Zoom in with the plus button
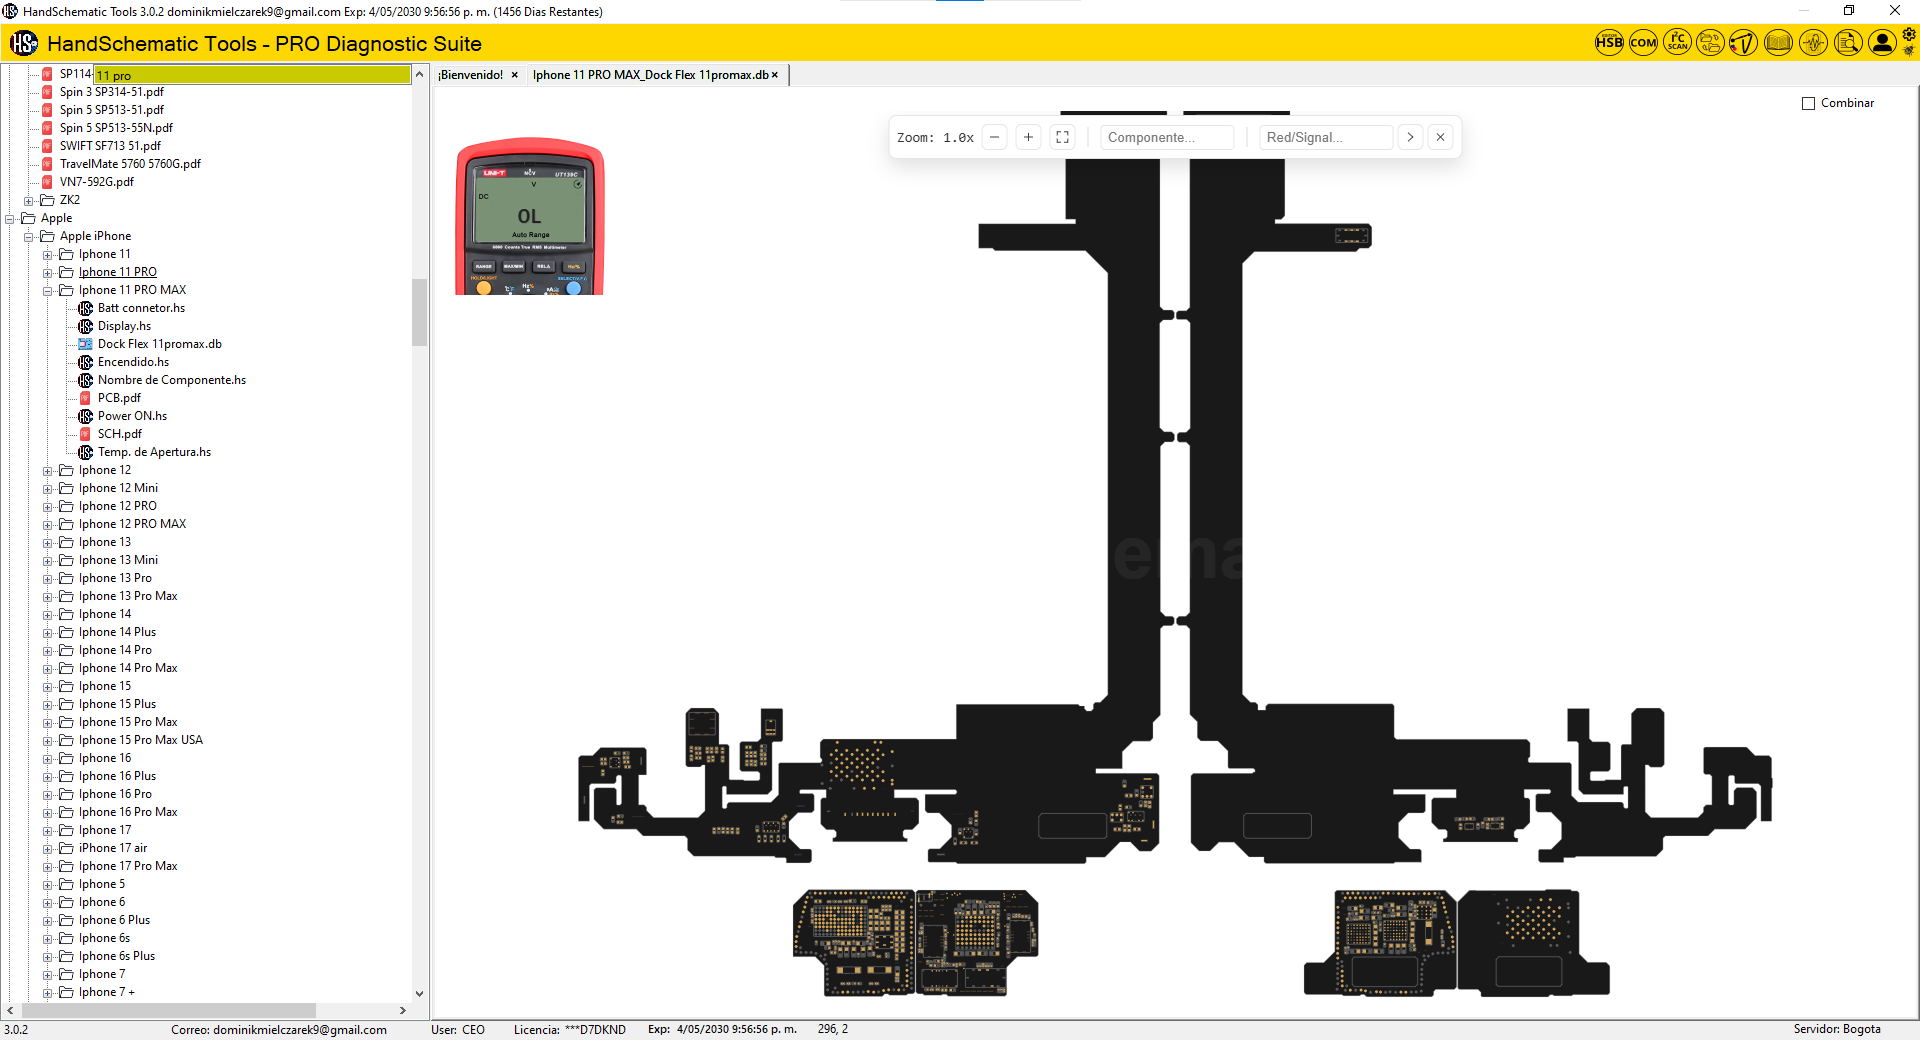The height and width of the screenshot is (1040, 1920). pyautogui.click(x=1028, y=138)
